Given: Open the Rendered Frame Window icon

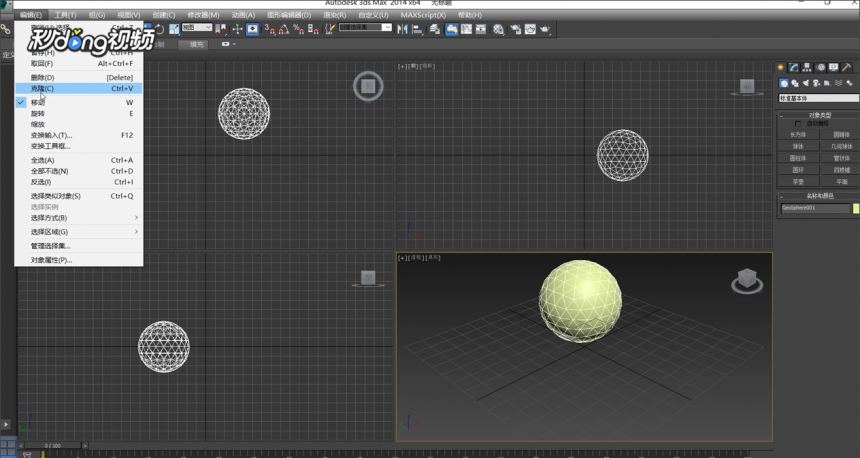Looking at the screenshot, I should pyautogui.click(x=530, y=29).
